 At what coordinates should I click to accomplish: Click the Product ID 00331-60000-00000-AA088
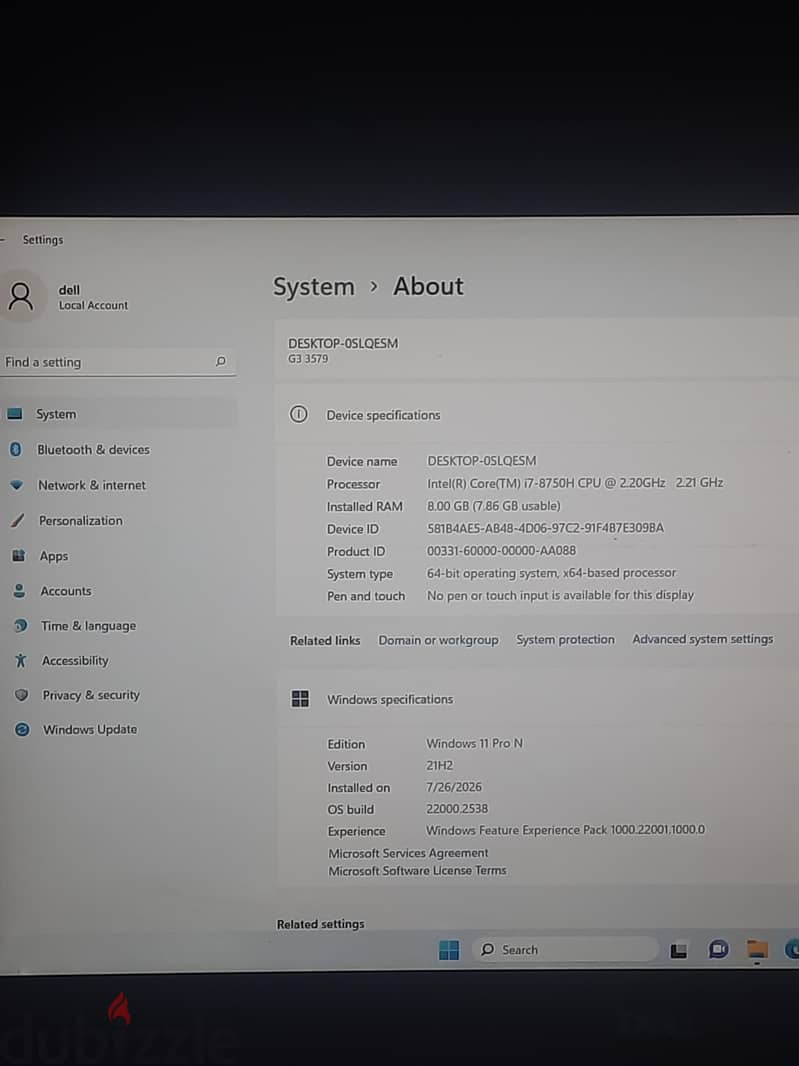pos(501,550)
